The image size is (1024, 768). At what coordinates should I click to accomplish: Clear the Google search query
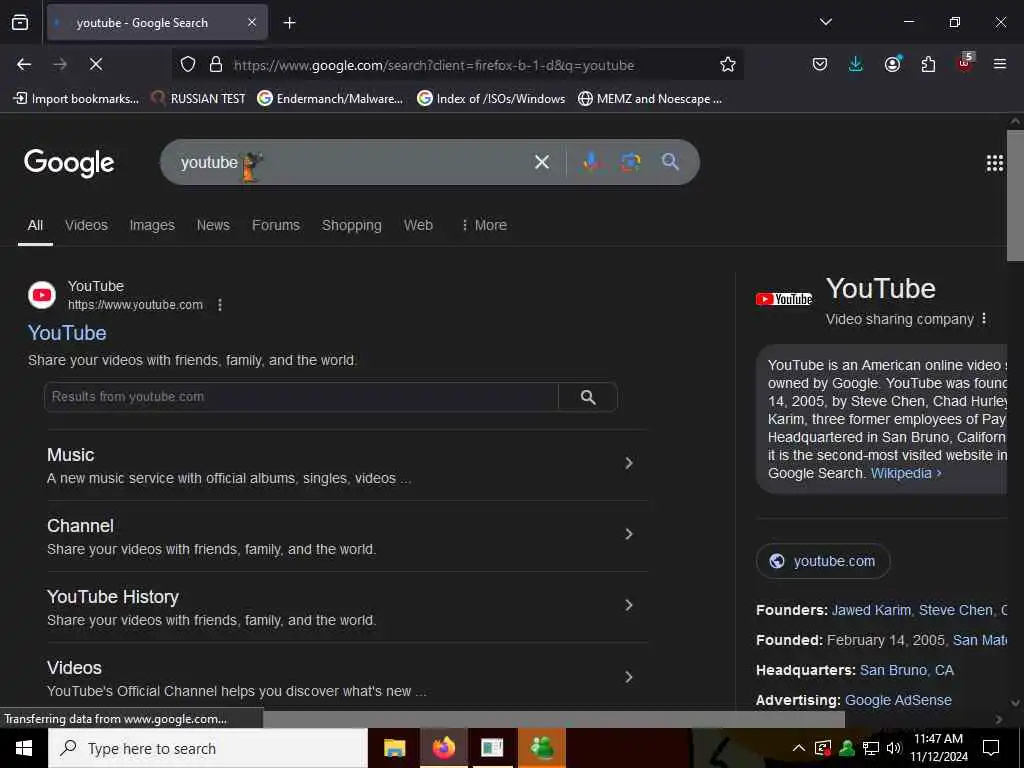coord(542,162)
